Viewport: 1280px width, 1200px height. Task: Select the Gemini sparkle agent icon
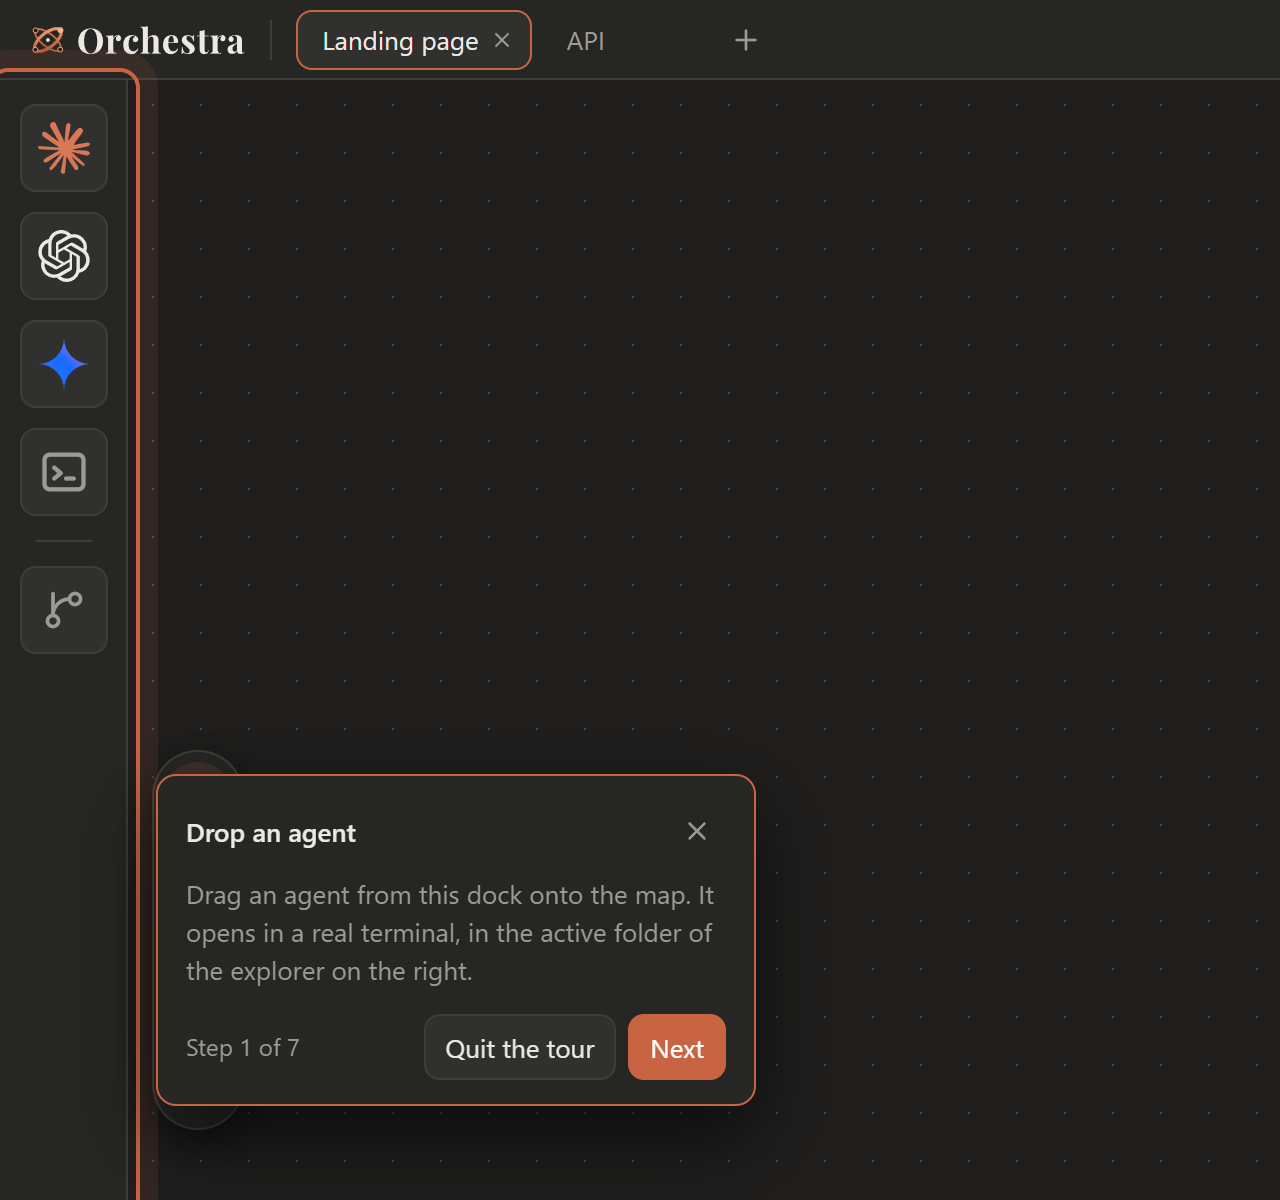point(64,364)
